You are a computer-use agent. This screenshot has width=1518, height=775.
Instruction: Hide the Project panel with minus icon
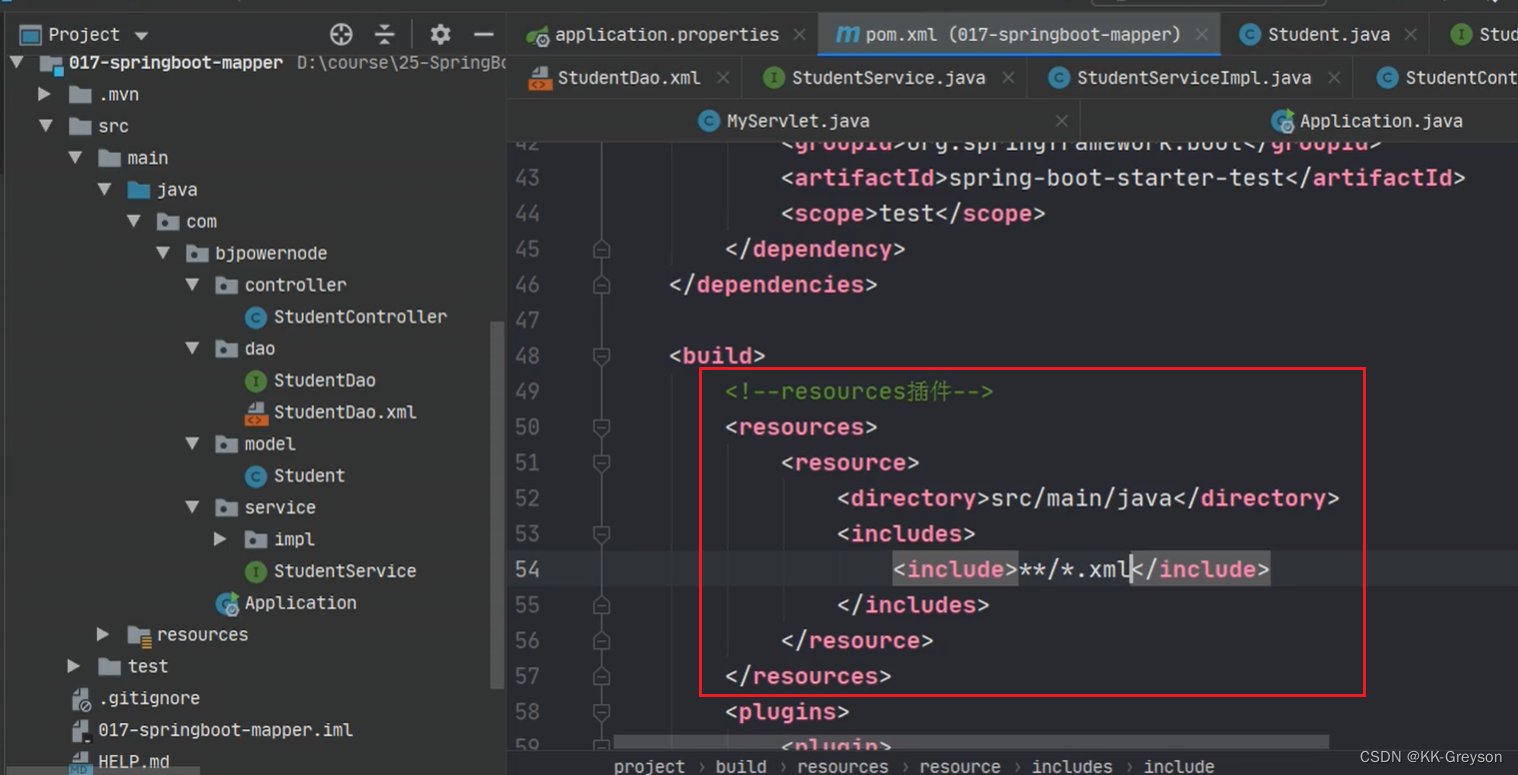tap(484, 34)
